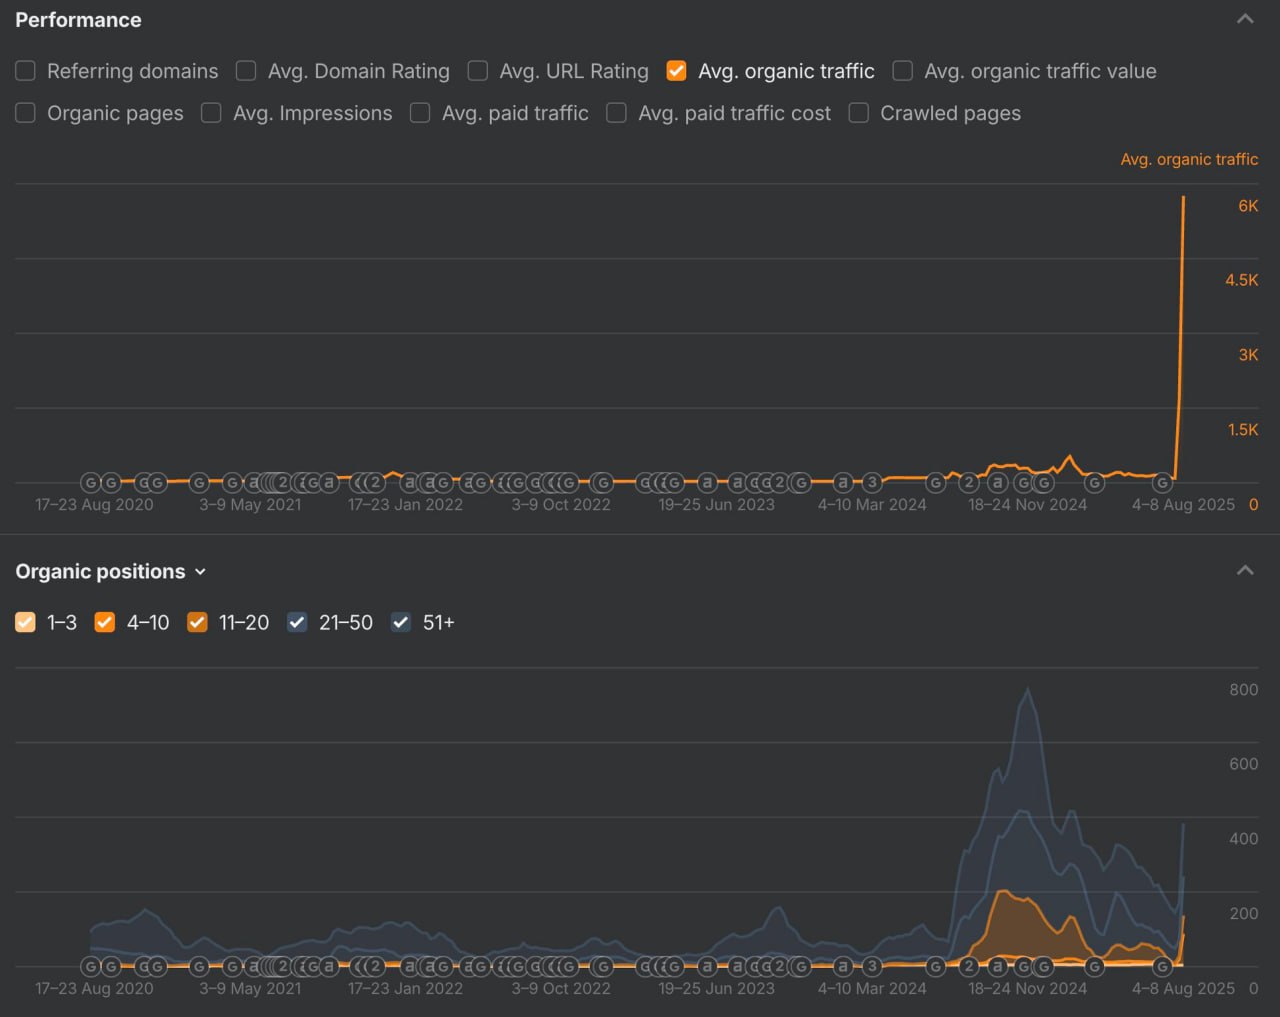Screen dimensions: 1280x1017
Task: Disable the 11–20 positions series
Action: click(x=198, y=622)
